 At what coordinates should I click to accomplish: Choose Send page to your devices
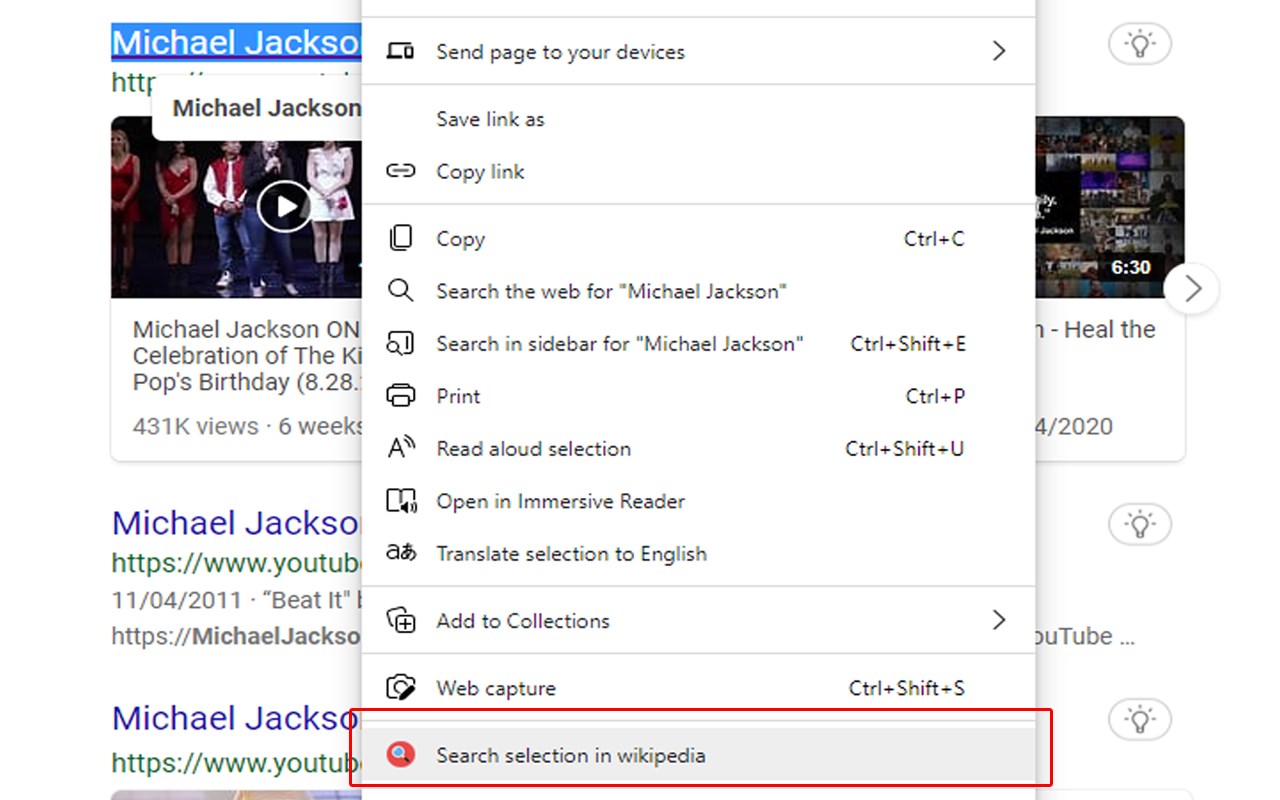click(x=697, y=51)
